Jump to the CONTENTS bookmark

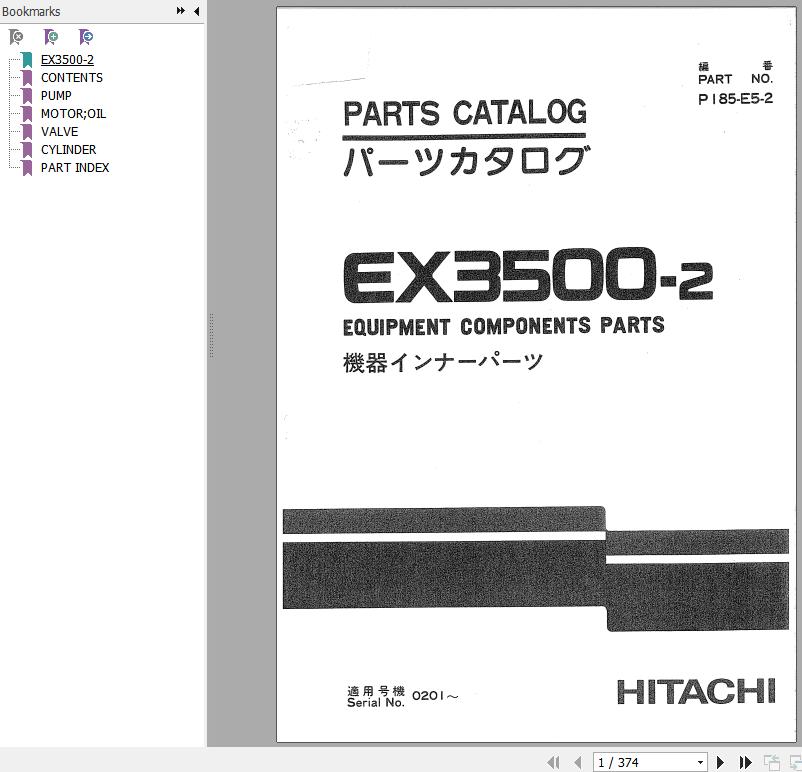72,78
